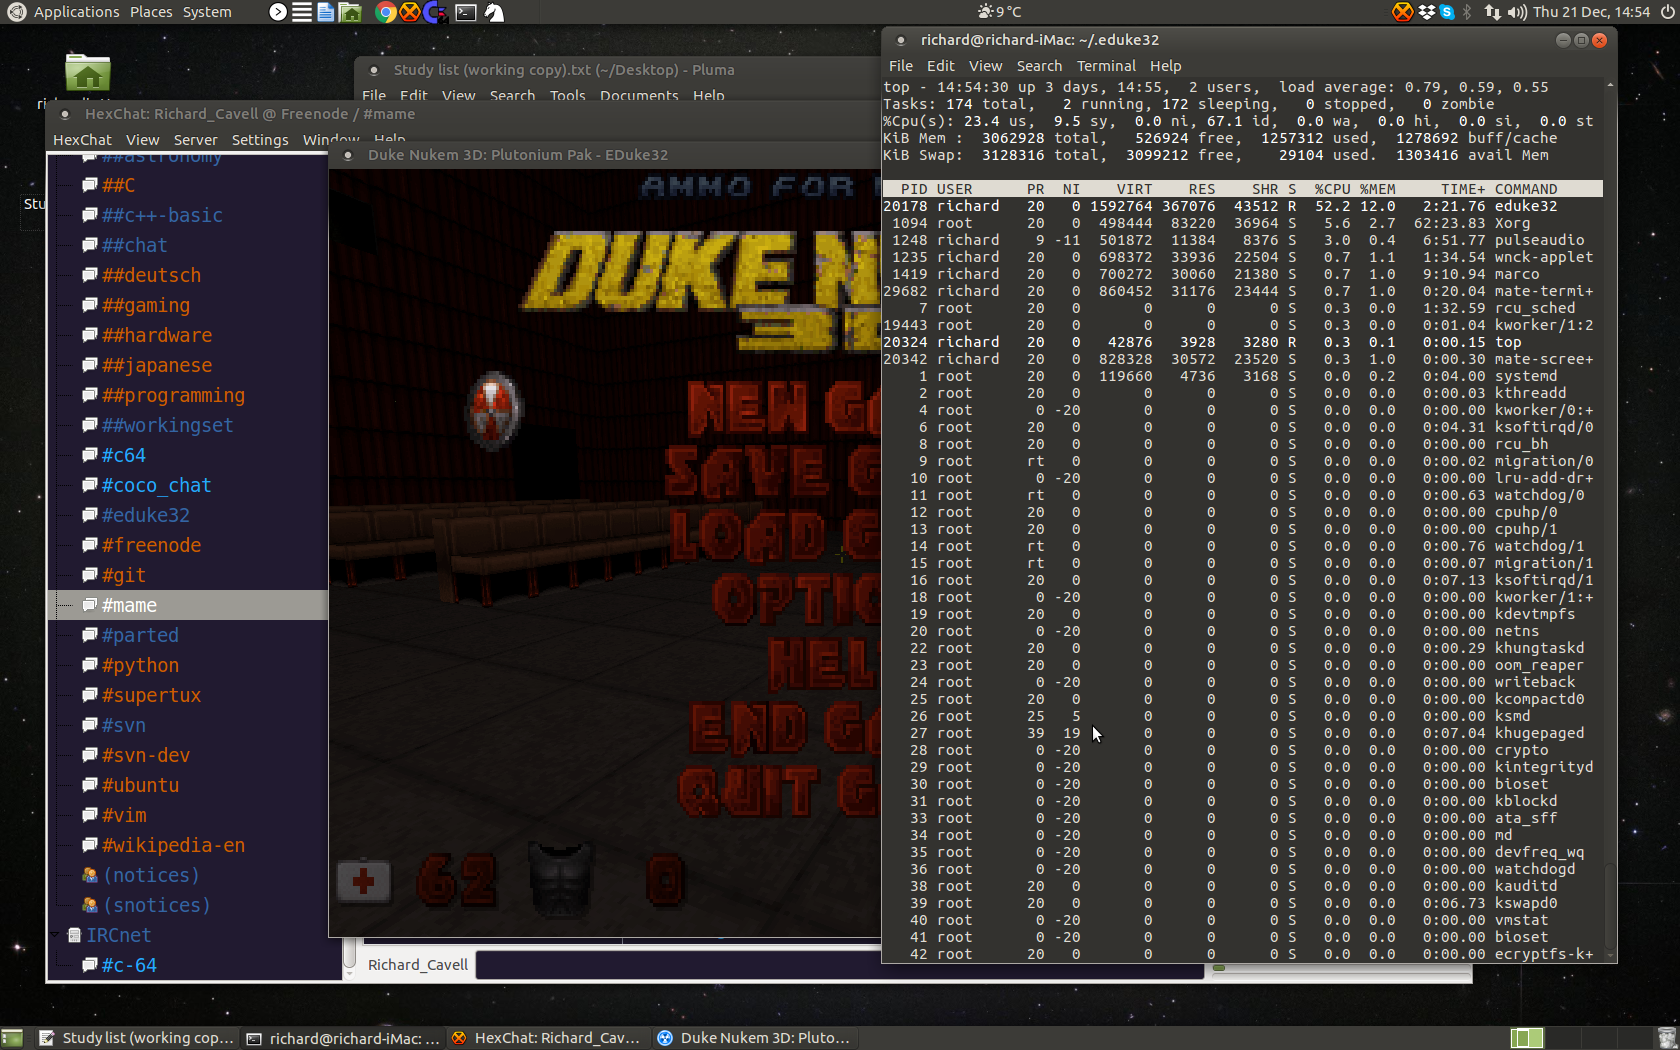This screenshot has height=1050, width=1680.
Task: Click the HexChat message input field
Action: pyautogui.click(x=840, y=965)
